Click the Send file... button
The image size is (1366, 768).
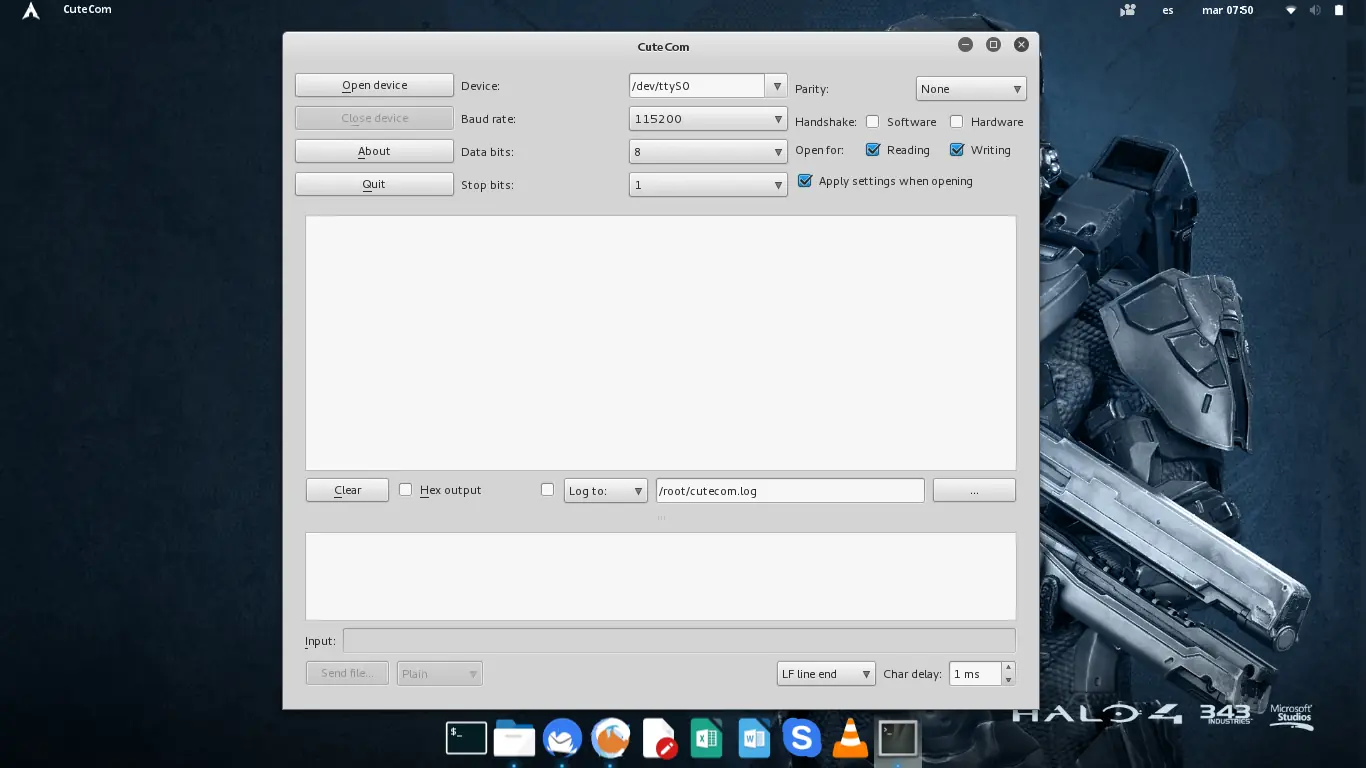point(347,673)
